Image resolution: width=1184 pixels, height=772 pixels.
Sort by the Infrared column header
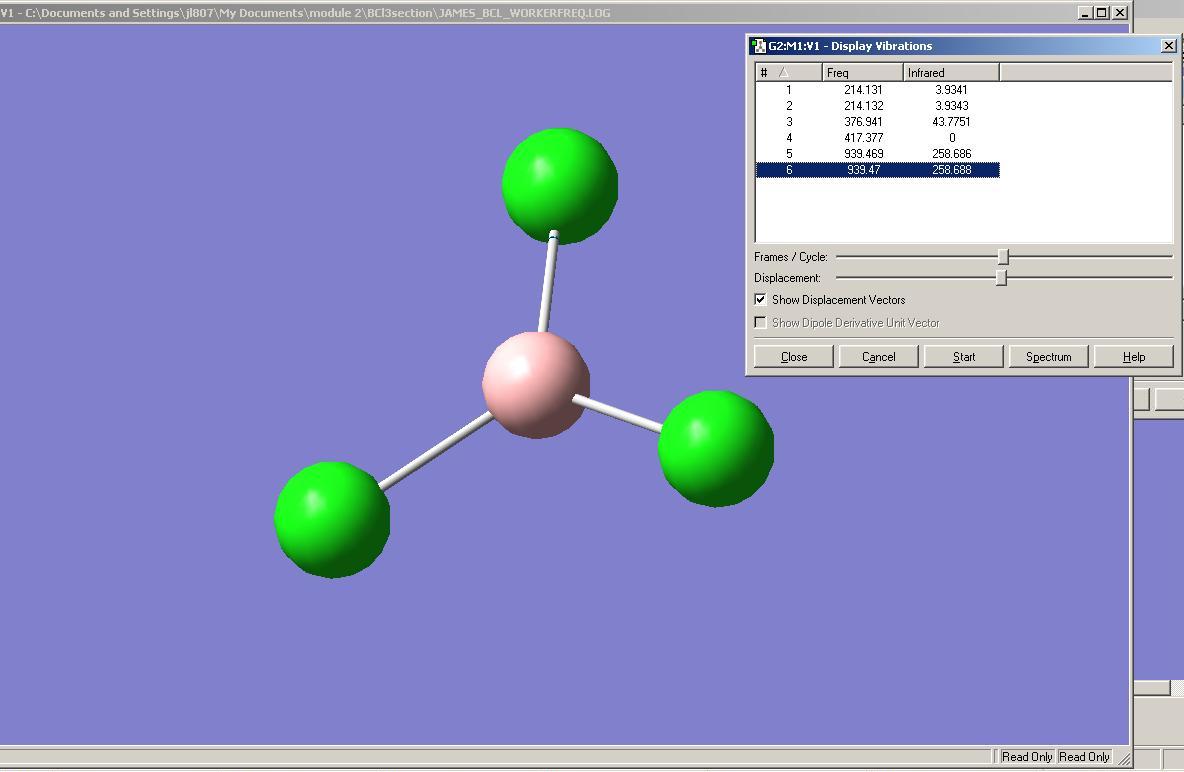point(951,73)
